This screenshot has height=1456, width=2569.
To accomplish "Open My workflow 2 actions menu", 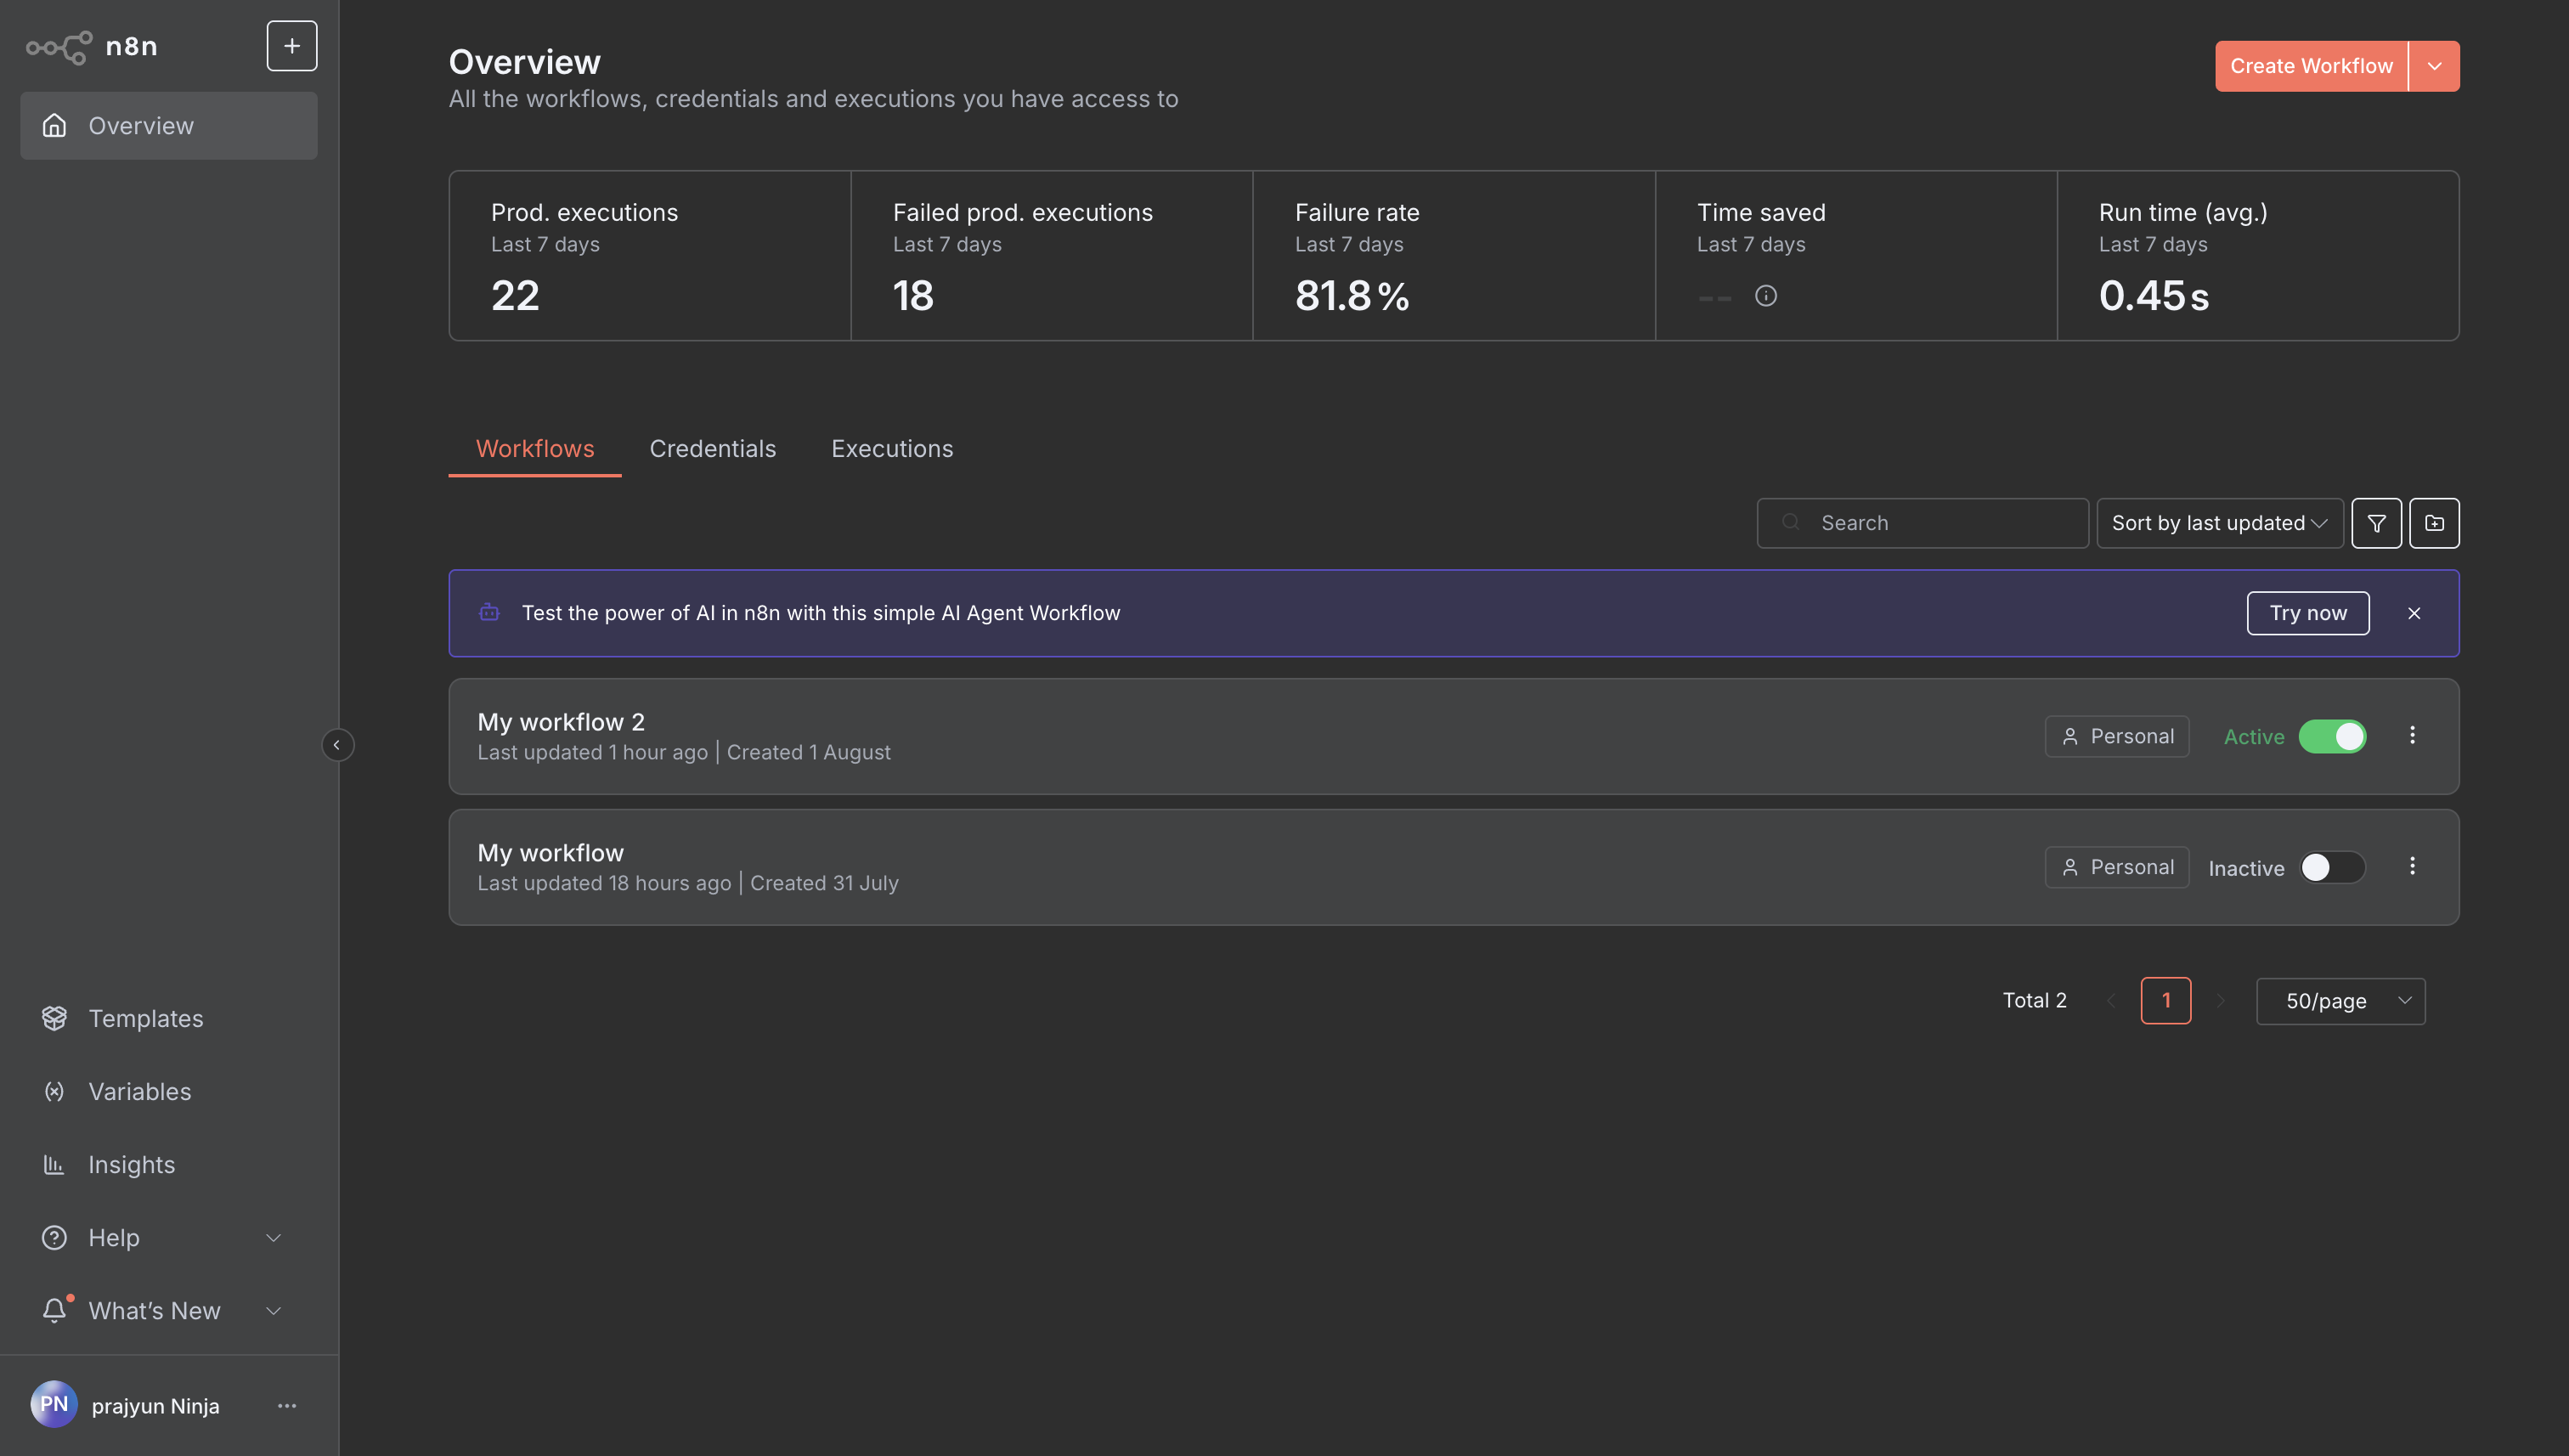I will click(x=2412, y=736).
